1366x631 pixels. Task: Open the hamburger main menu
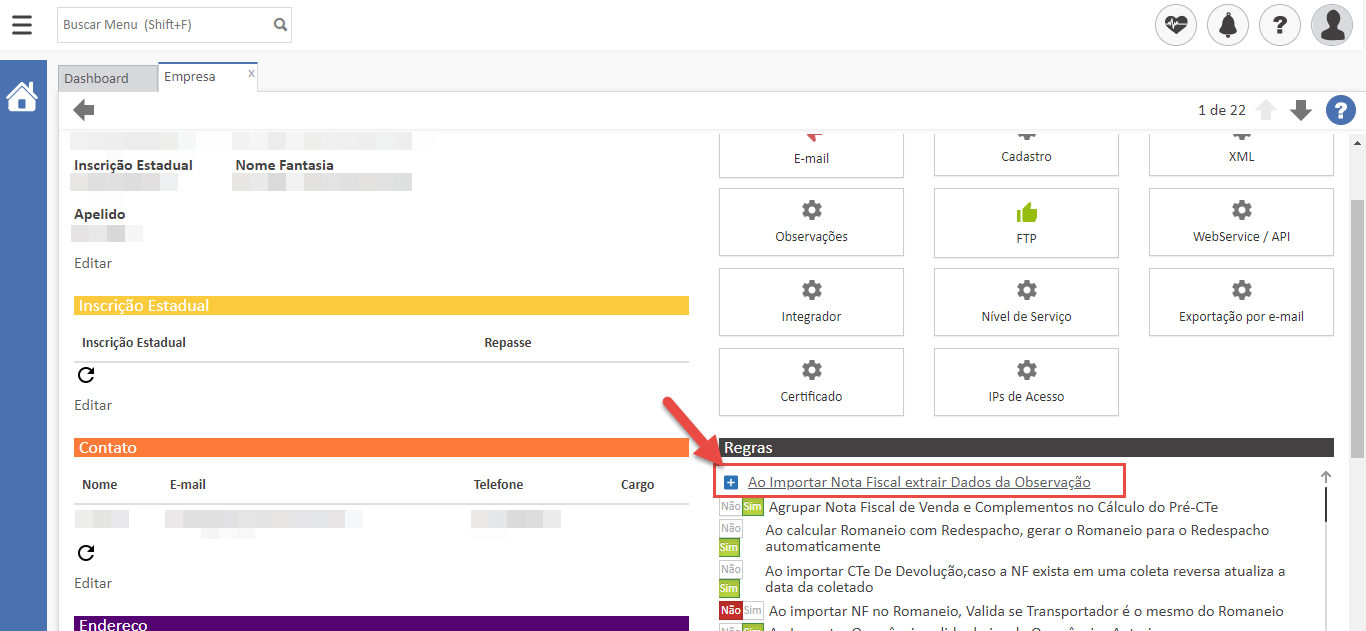(x=22, y=25)
